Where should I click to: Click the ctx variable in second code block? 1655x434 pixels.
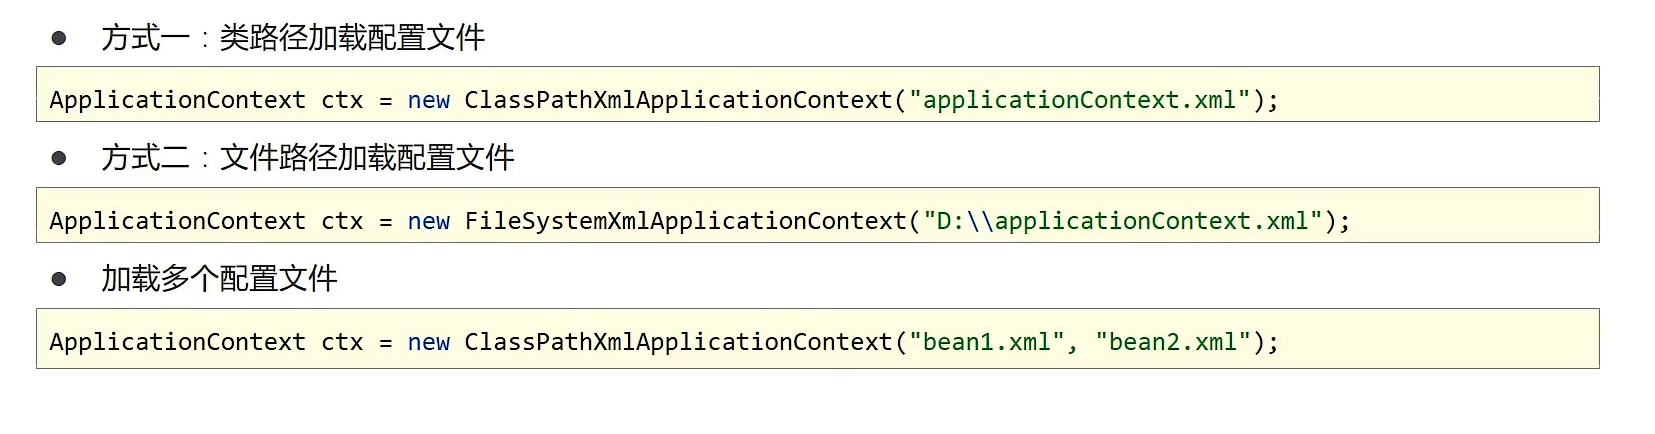342,221
